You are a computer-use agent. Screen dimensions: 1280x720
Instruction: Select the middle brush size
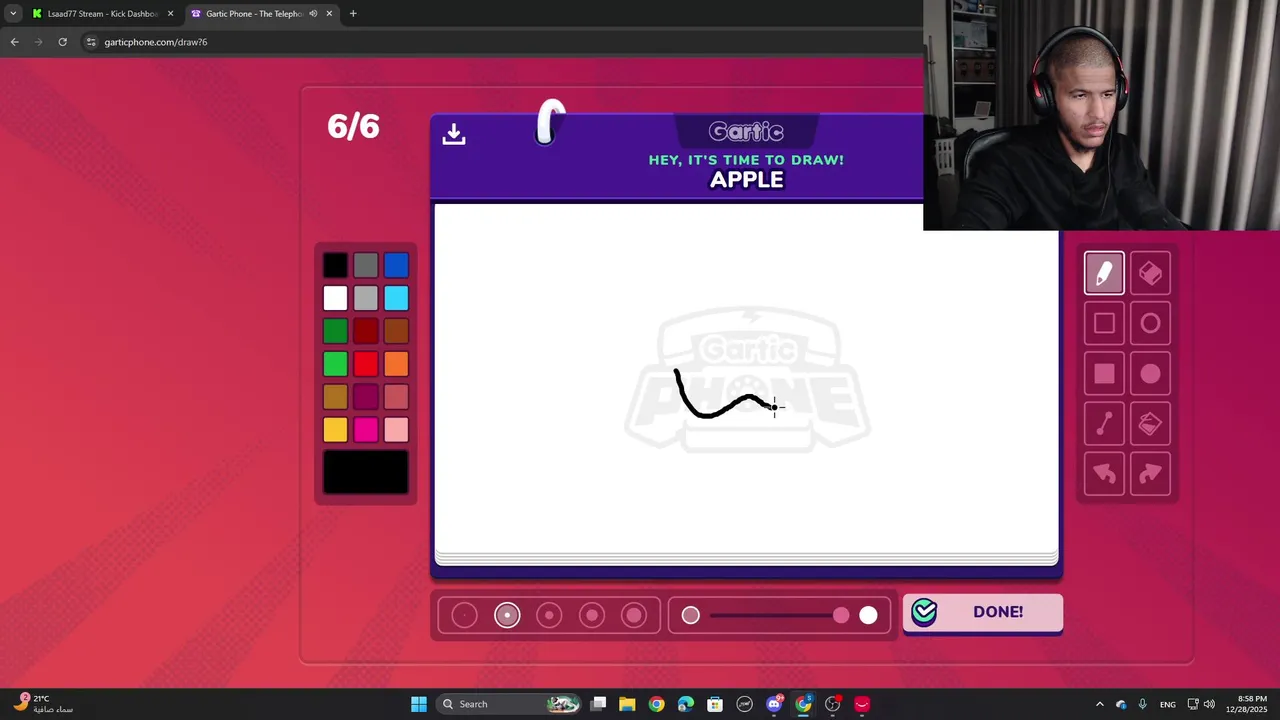pyautogui.click(x=549, y=616)
